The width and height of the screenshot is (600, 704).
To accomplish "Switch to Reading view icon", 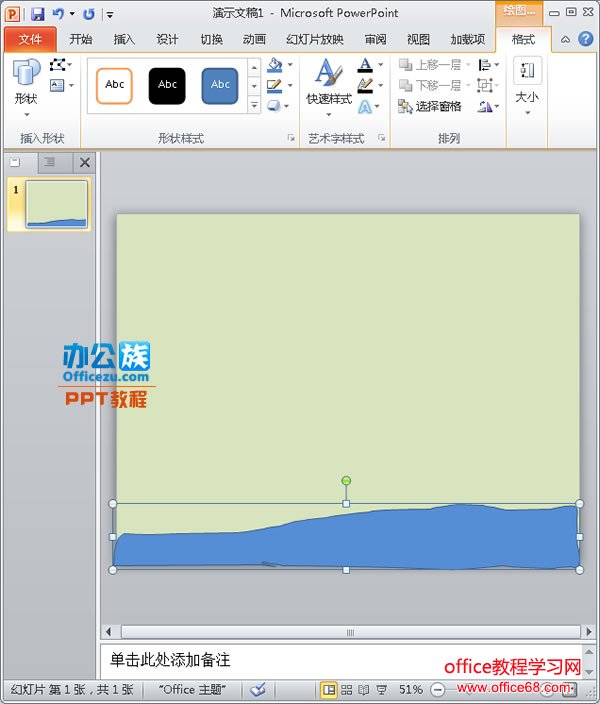I will (x=364, y=689).
